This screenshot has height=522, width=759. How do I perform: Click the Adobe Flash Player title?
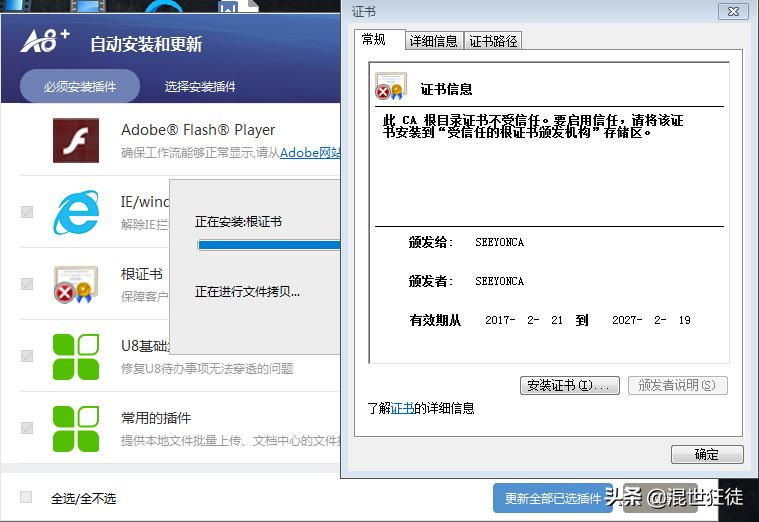198,130
